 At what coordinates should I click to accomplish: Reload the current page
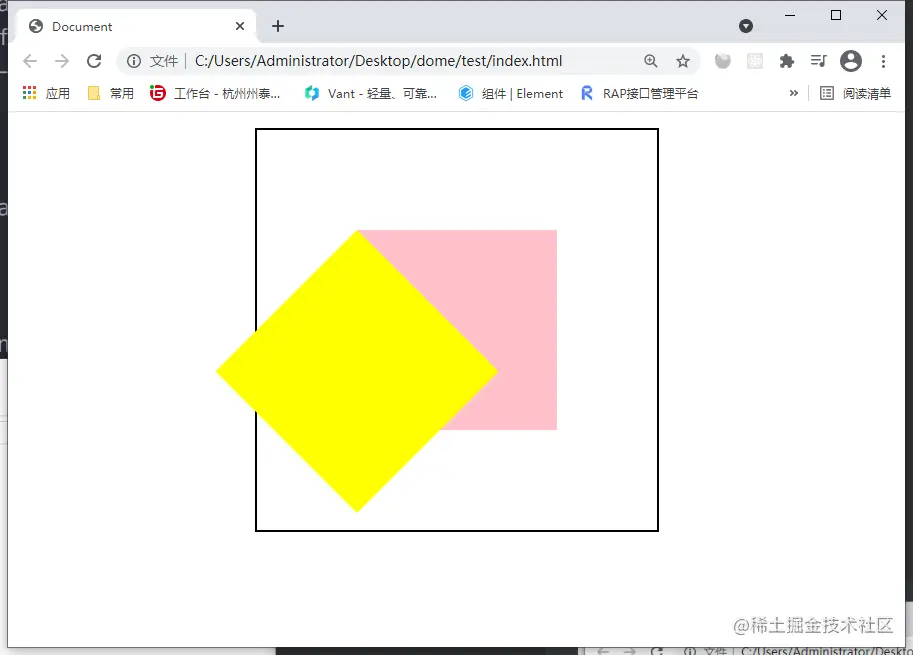[94, 61]
